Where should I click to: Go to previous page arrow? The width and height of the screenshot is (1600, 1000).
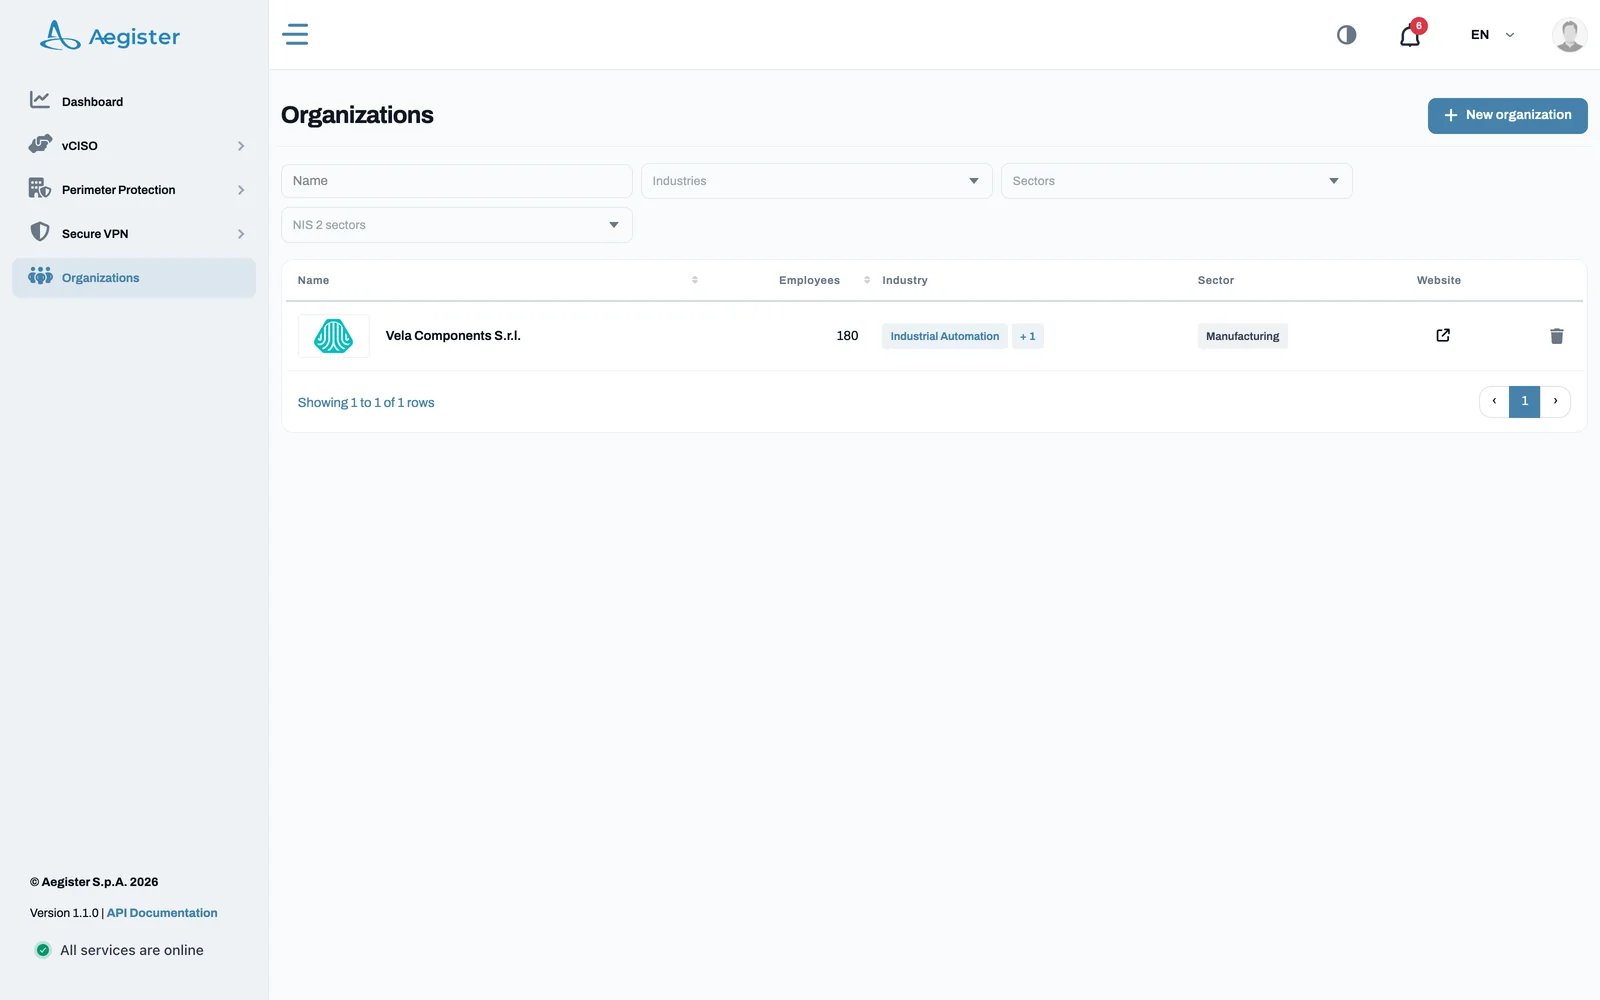(1494, 401)
